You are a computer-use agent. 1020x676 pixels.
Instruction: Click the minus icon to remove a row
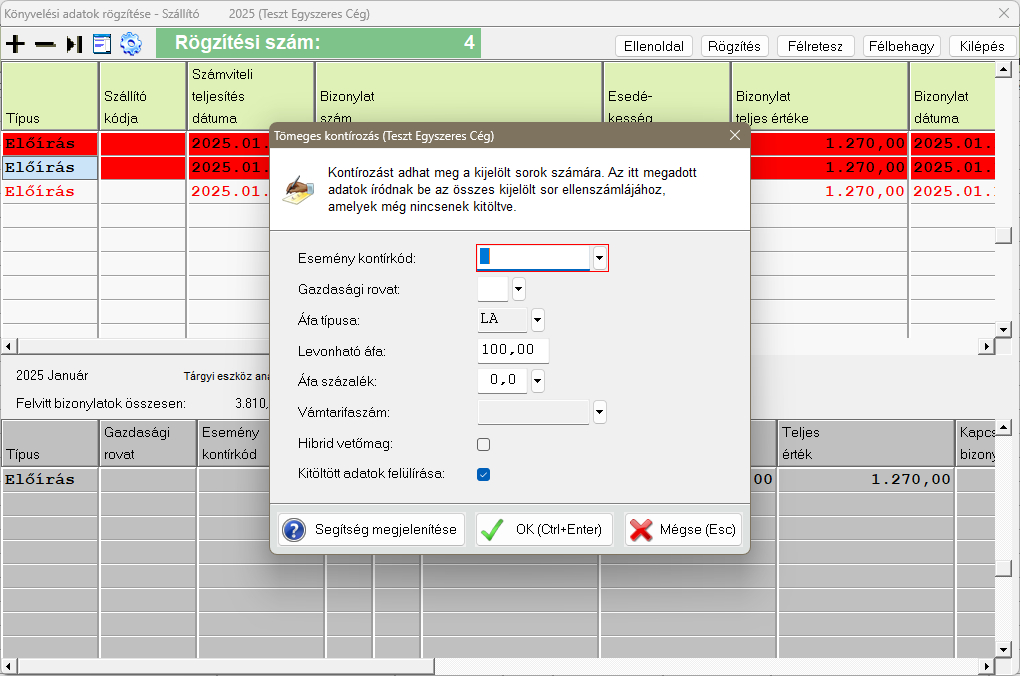(45, 44)
